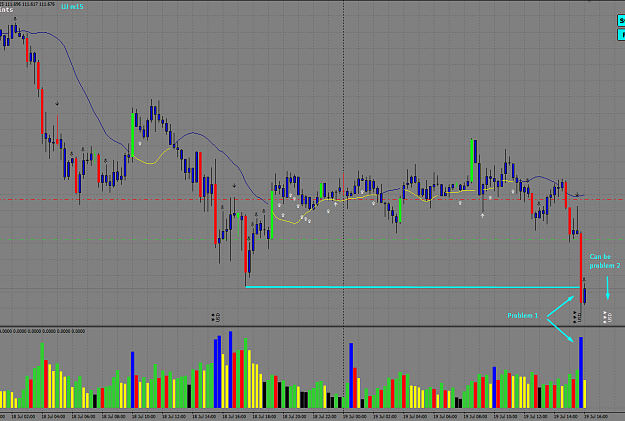
Task: Click the cyan button beginning with S
Action: click(x=621, y=20)
